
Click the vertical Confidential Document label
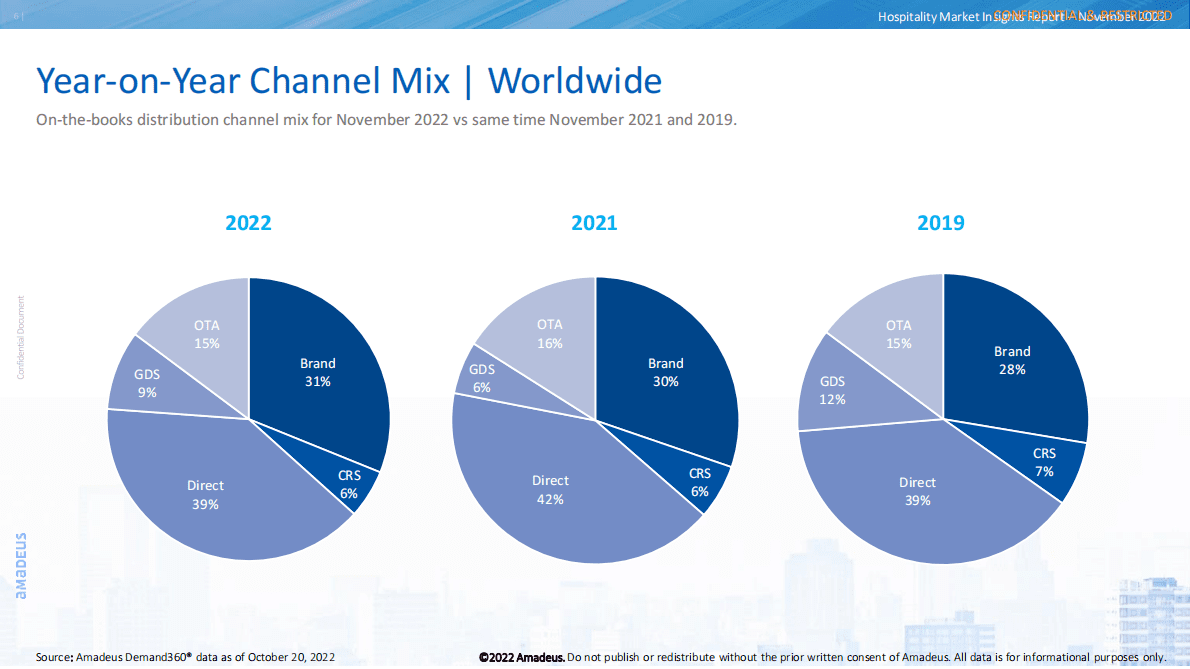tap(19, 337)
